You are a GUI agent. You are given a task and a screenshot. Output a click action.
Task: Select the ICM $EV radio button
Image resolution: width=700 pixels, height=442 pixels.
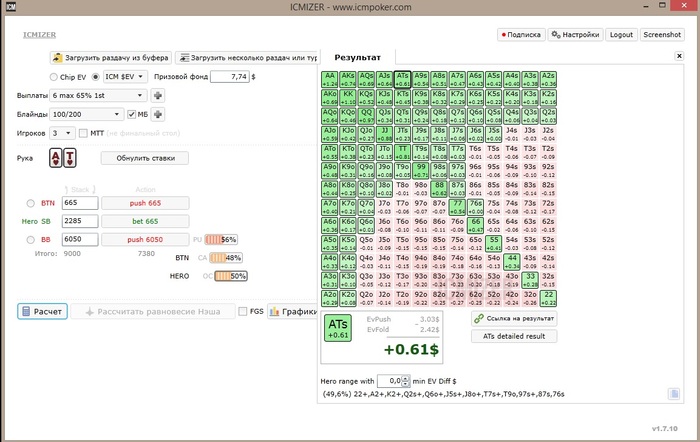(96, 77)
